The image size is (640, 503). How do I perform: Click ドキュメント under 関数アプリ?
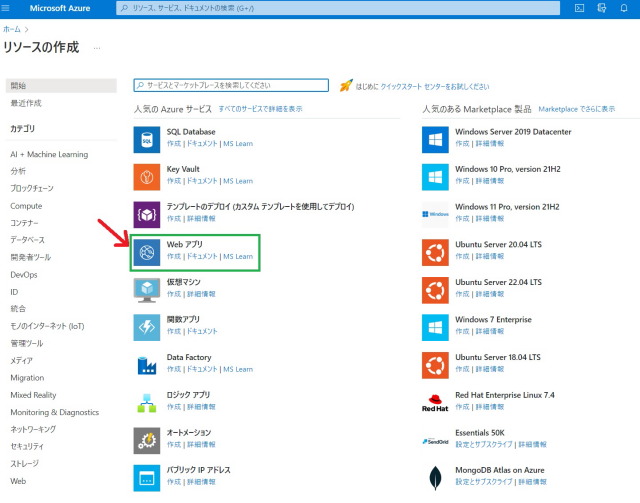tap(202, 331)
